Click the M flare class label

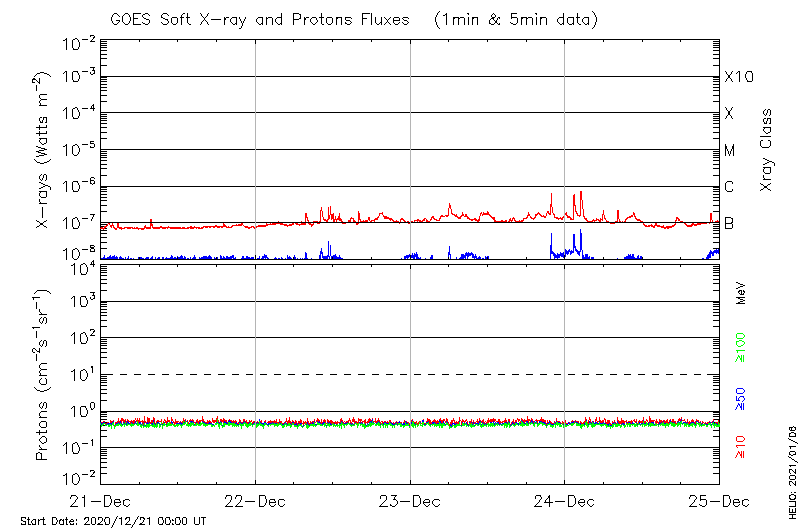click(x=730, y=151)
